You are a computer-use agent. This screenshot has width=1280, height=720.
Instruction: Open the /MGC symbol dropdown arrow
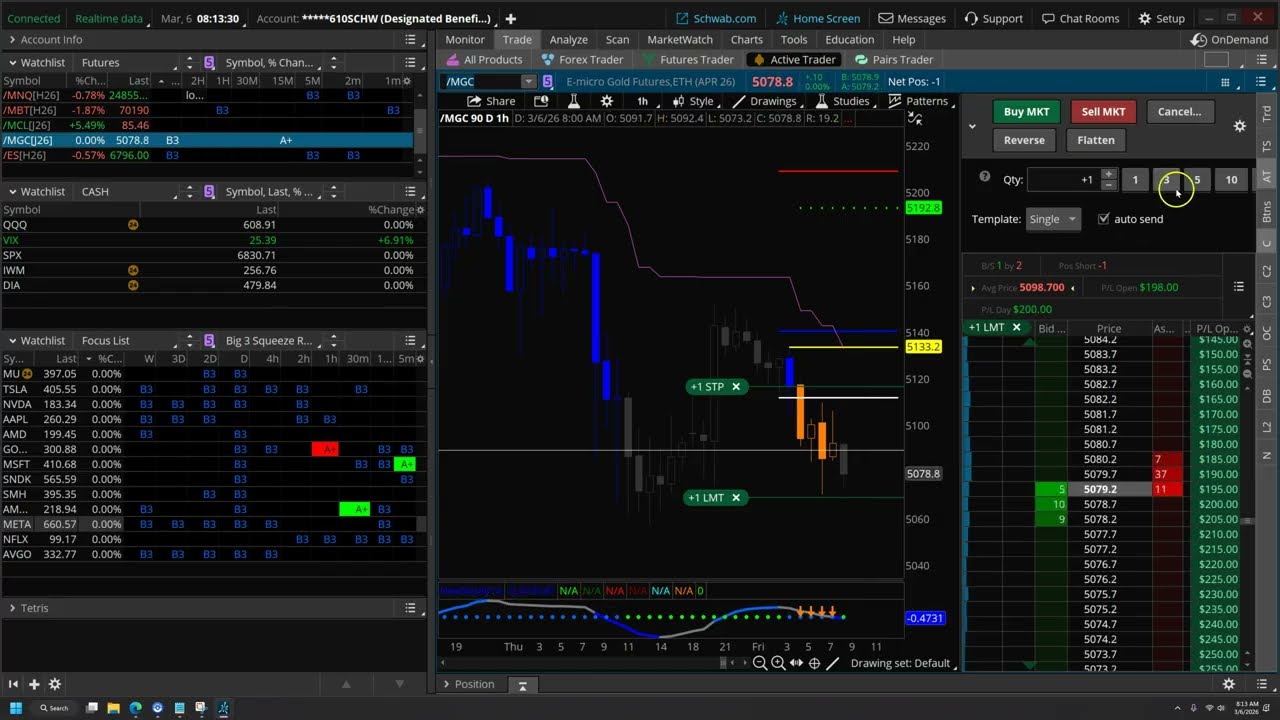point(528,82)
